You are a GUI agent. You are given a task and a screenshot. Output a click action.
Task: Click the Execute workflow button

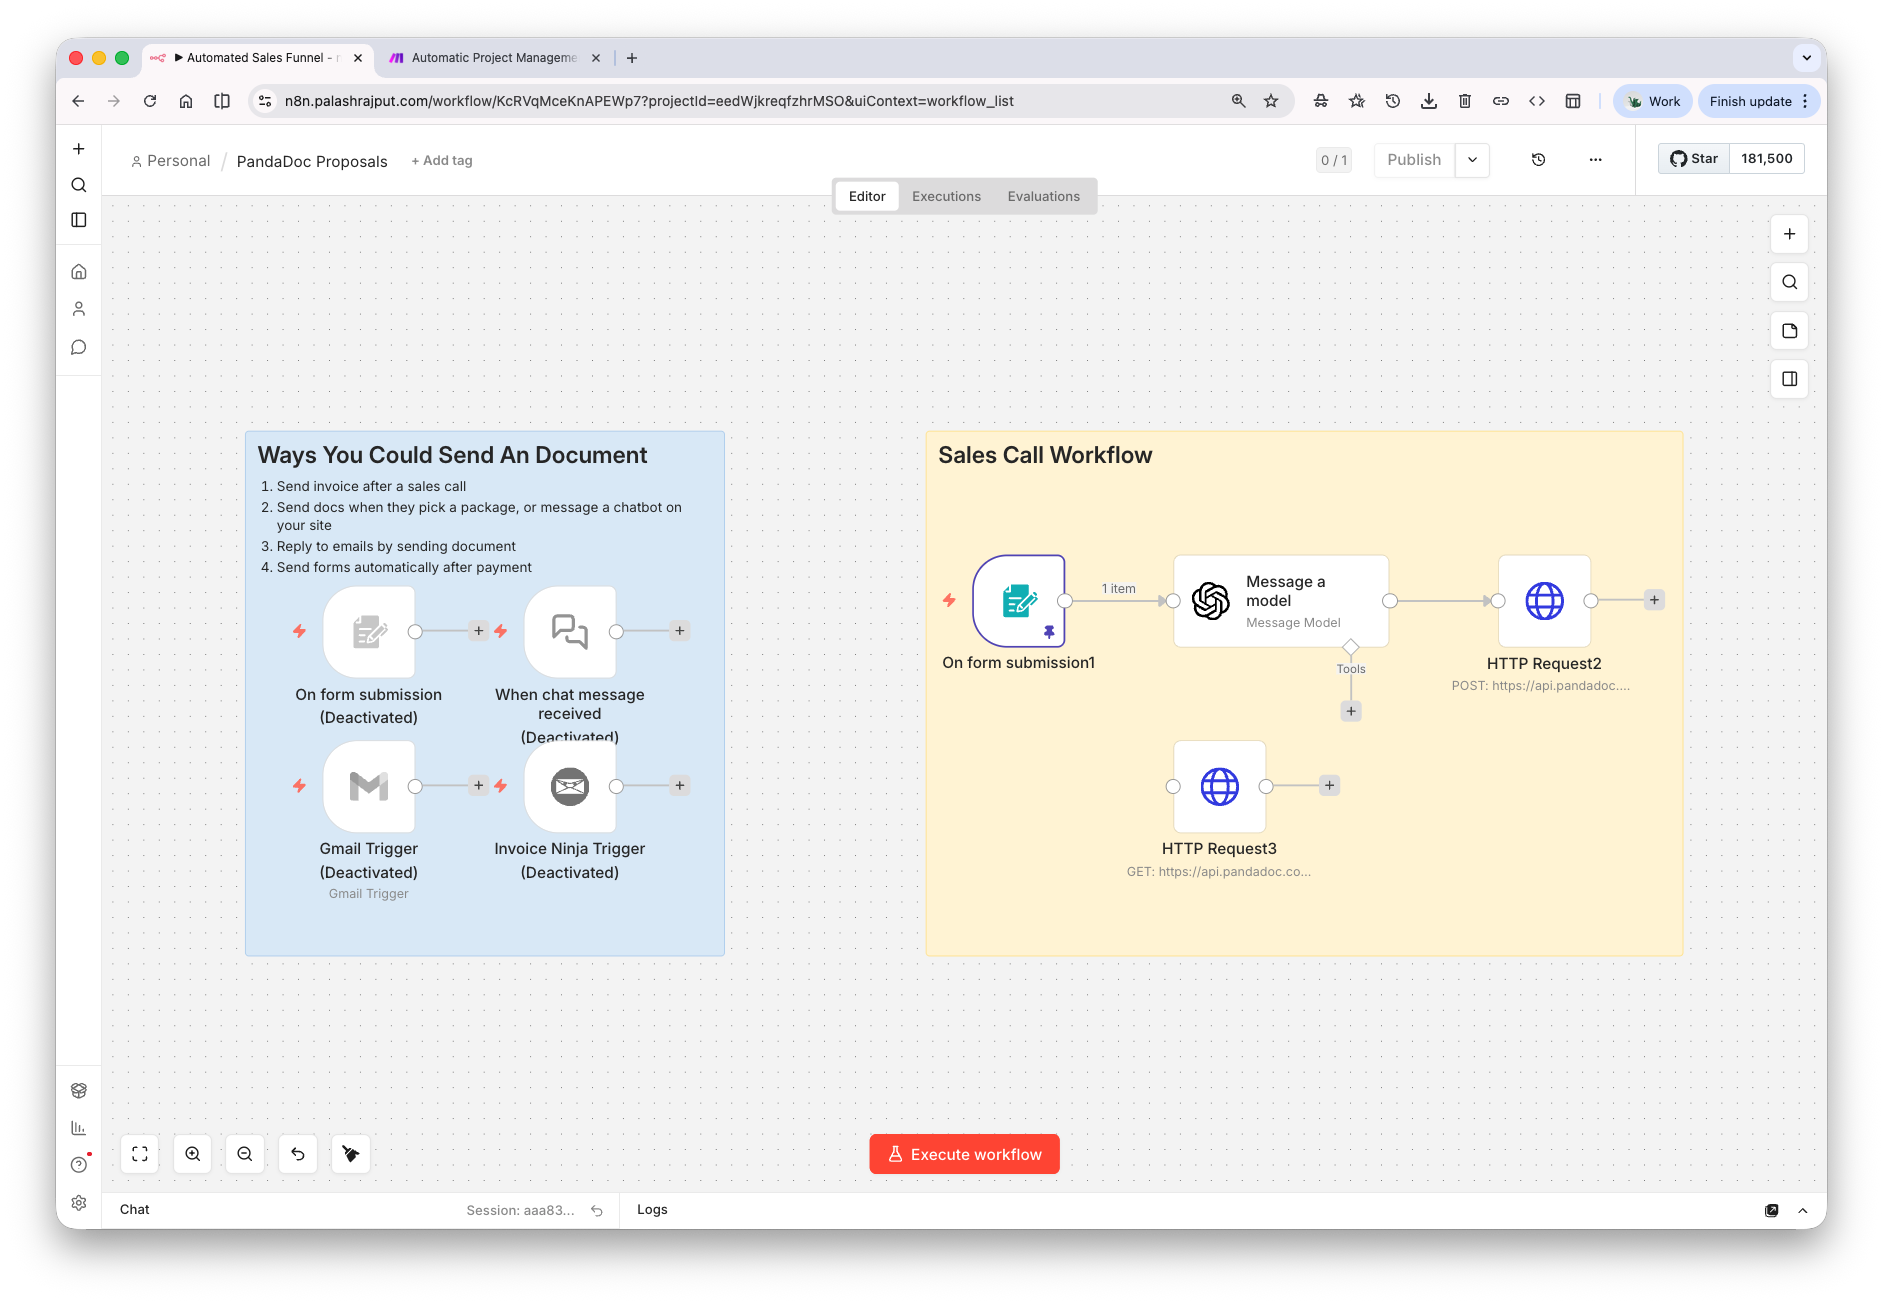963,1153
